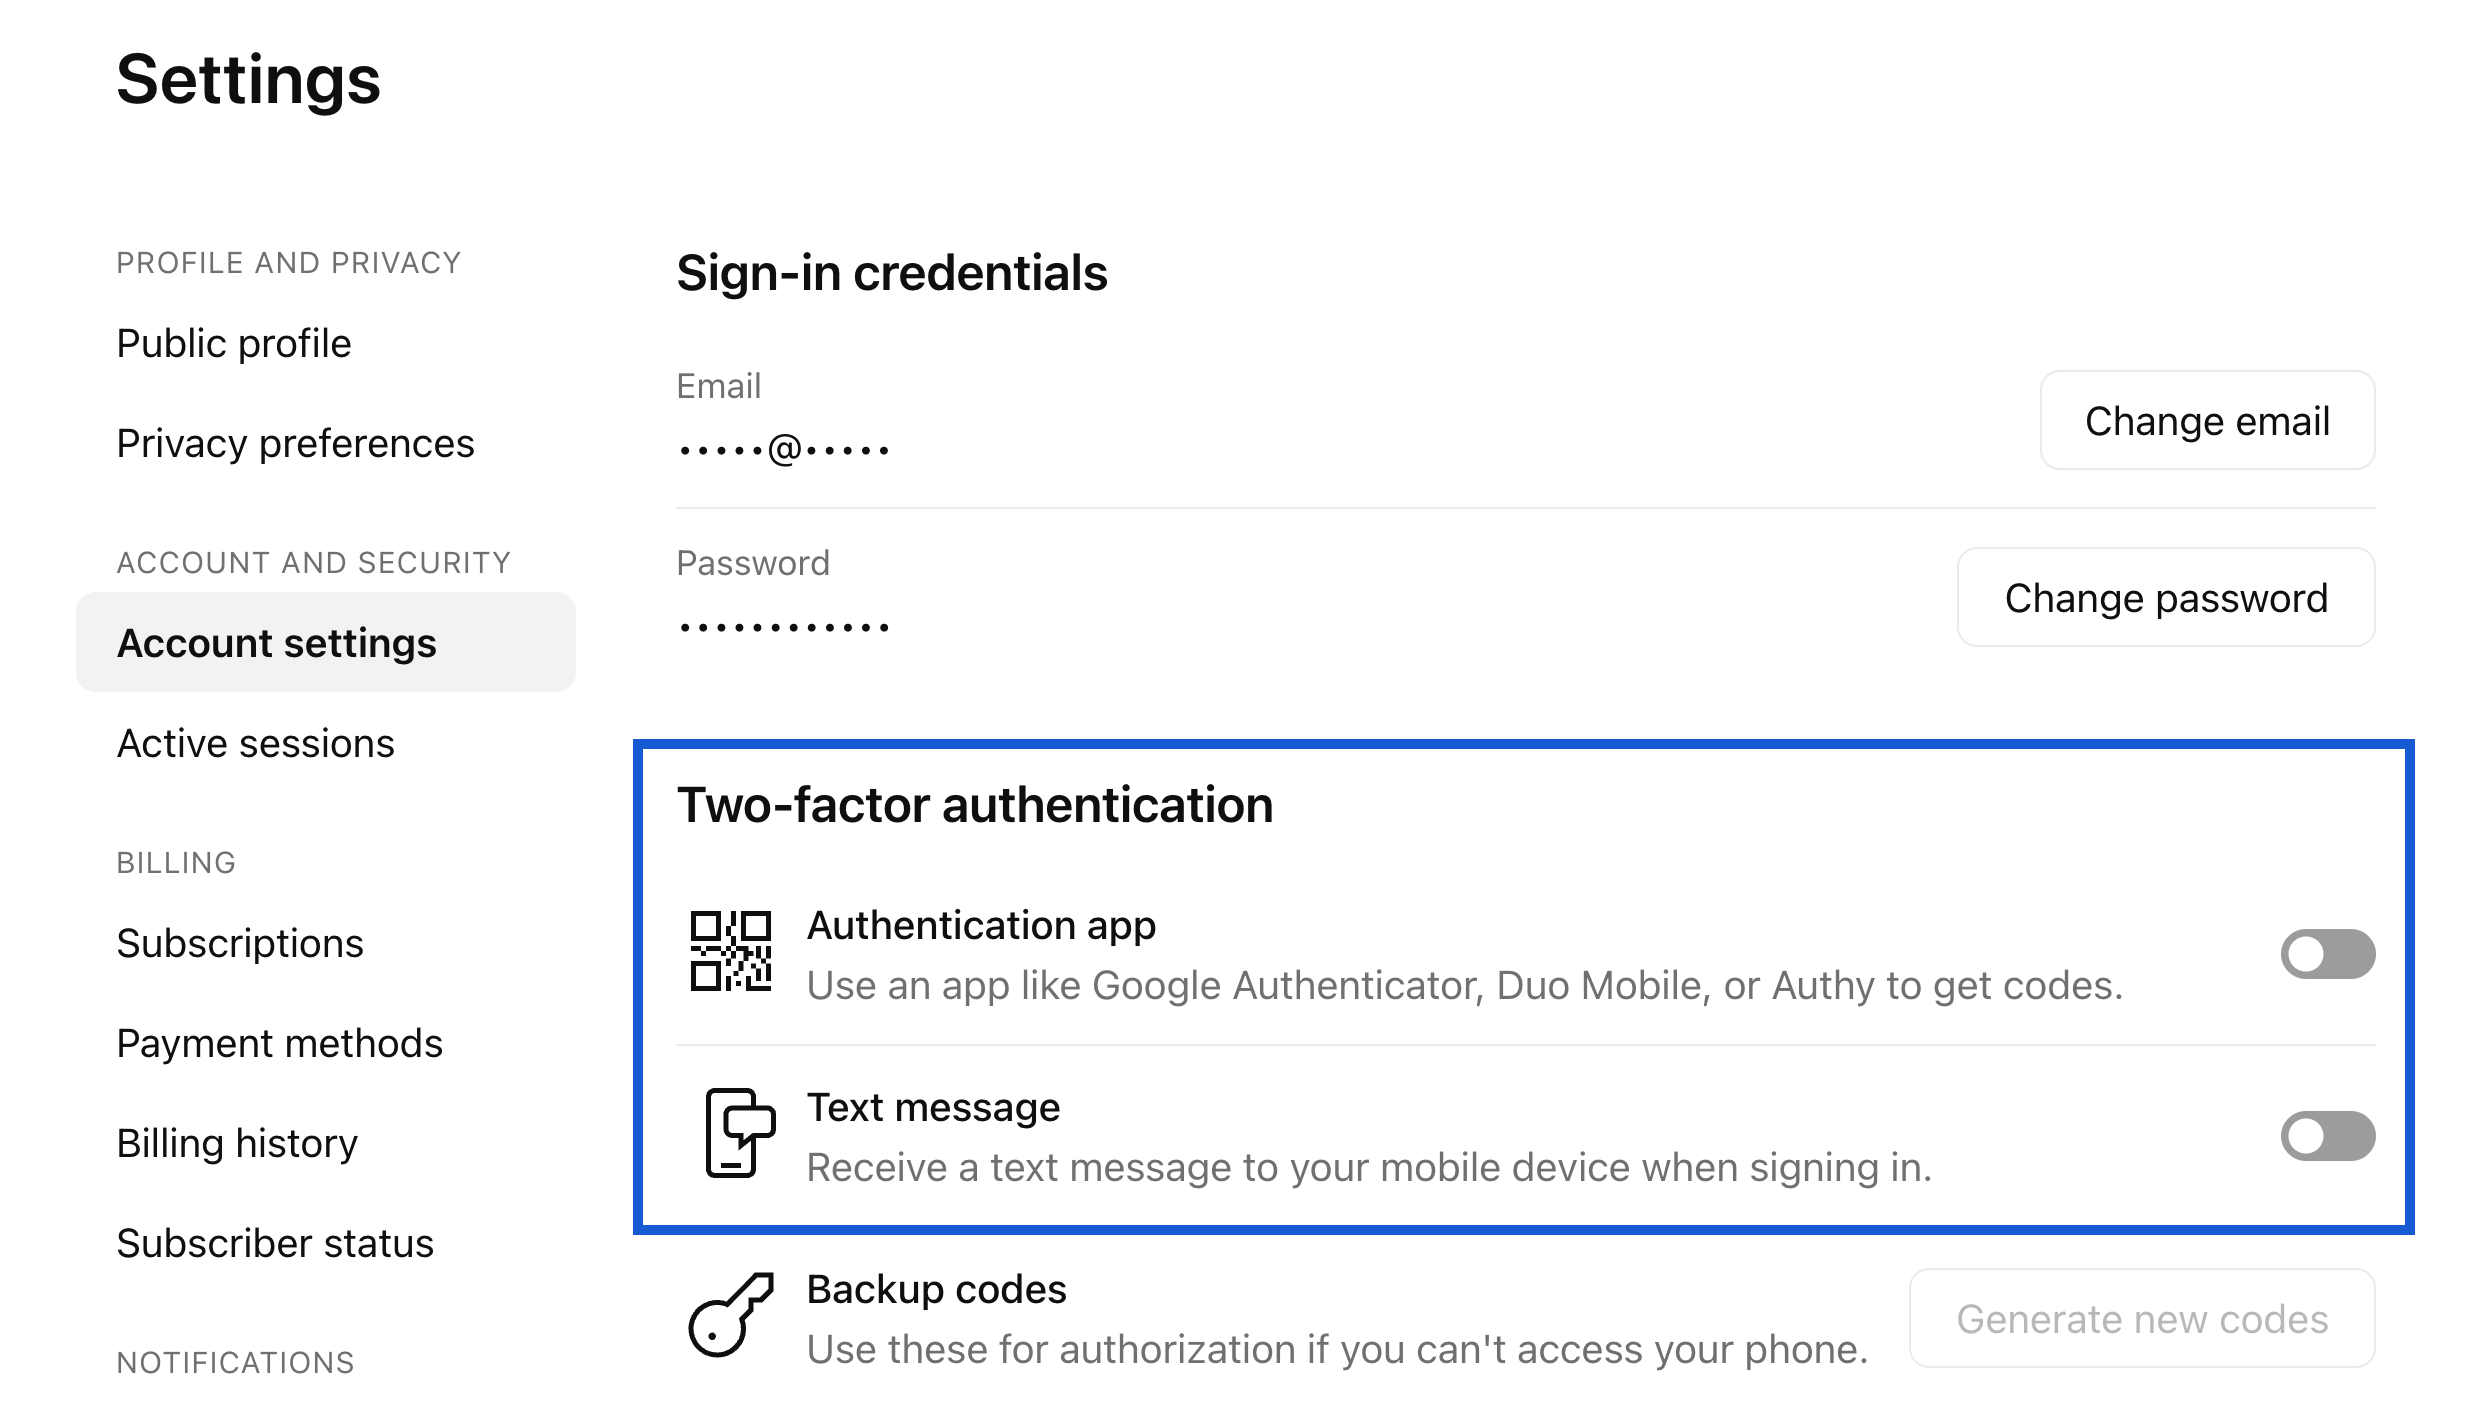Go to Privacy preferences
This screenshot has height=1412, width=2466.
[x=295, y=443]
